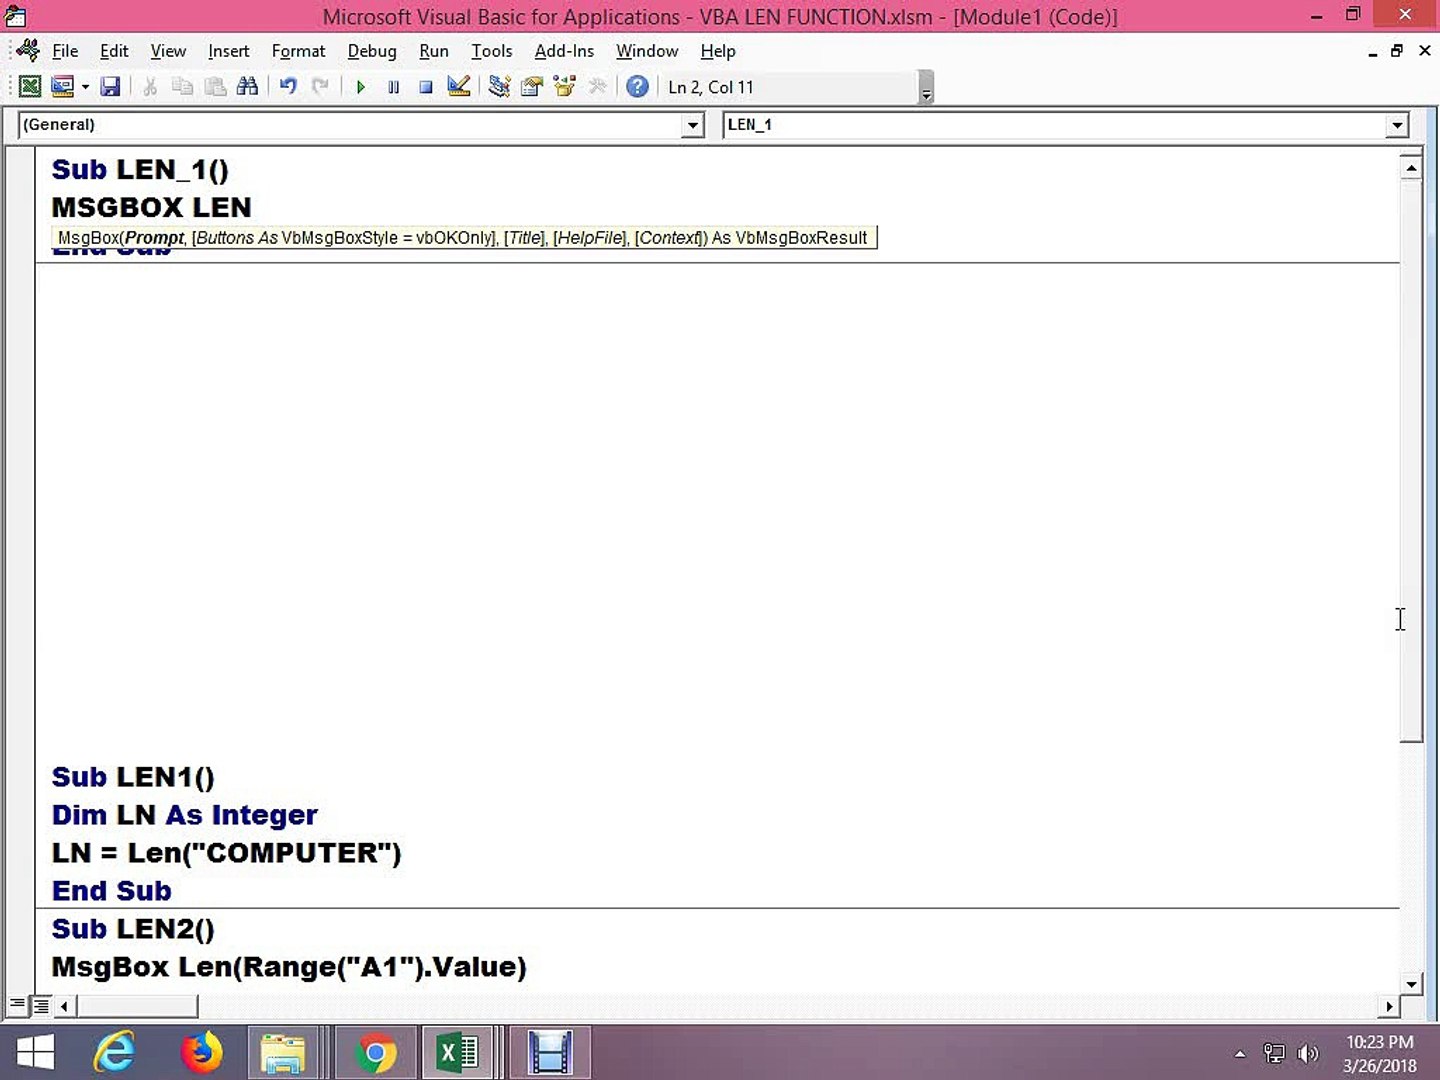This screenshot has width=1440, height=1080.
Task: Open the Windows Start menu
Action: point(36,1053)
